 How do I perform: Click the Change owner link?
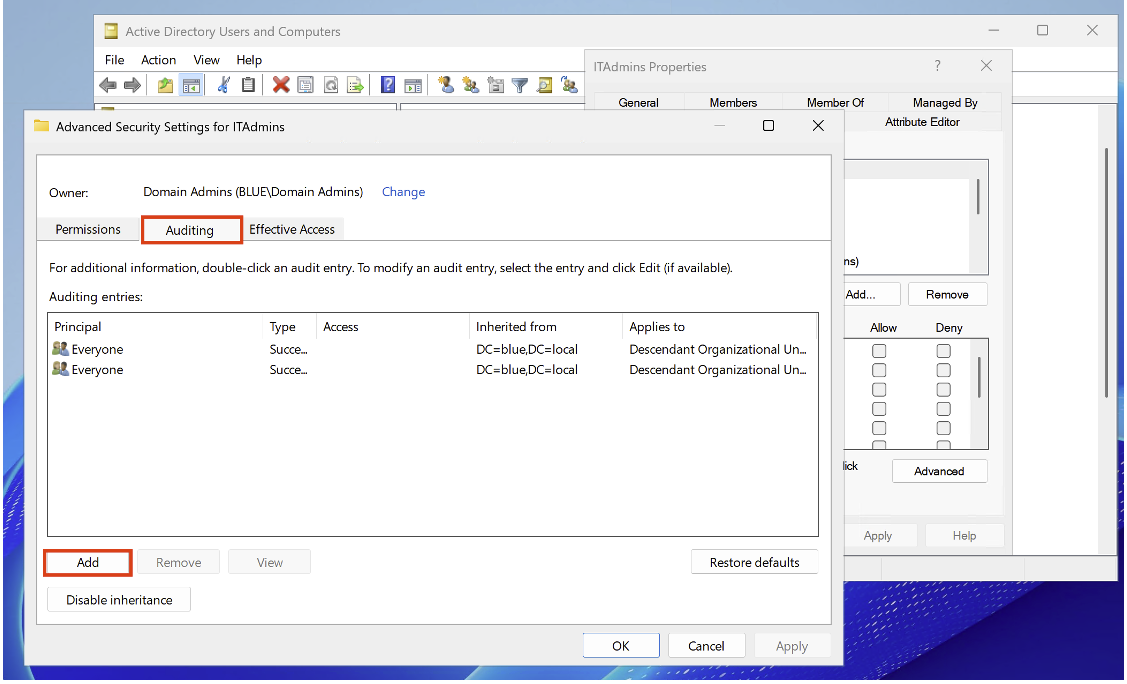click(x=403, y=192)
